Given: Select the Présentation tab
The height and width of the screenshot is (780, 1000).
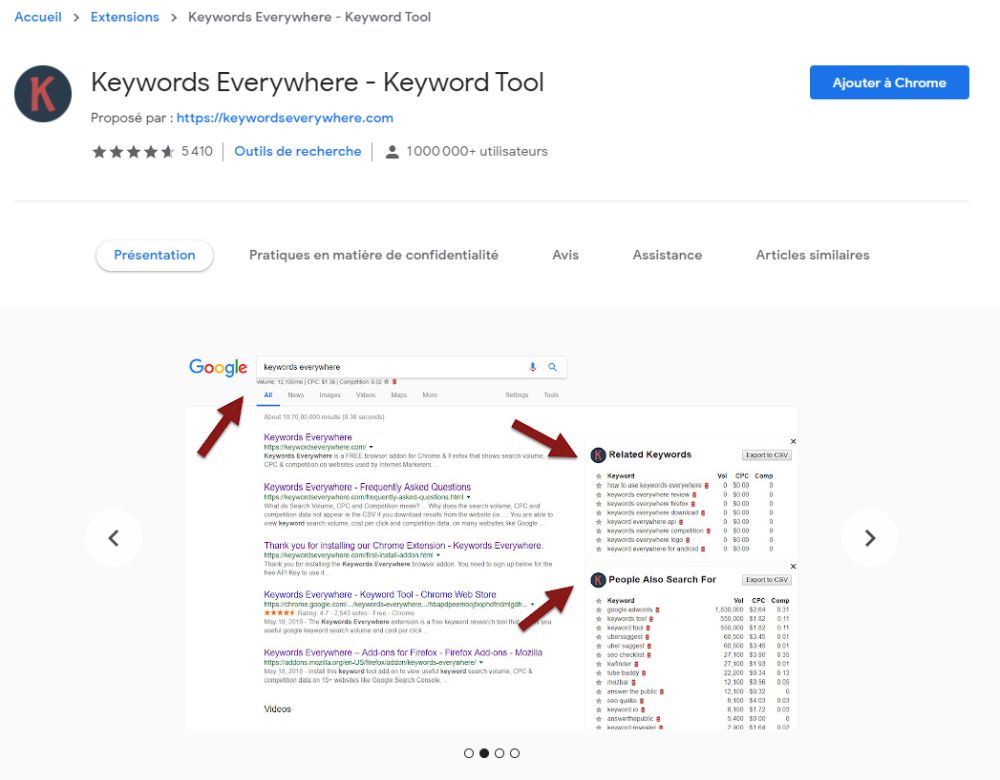Looking at the screenshot, I should coord(155,255).
